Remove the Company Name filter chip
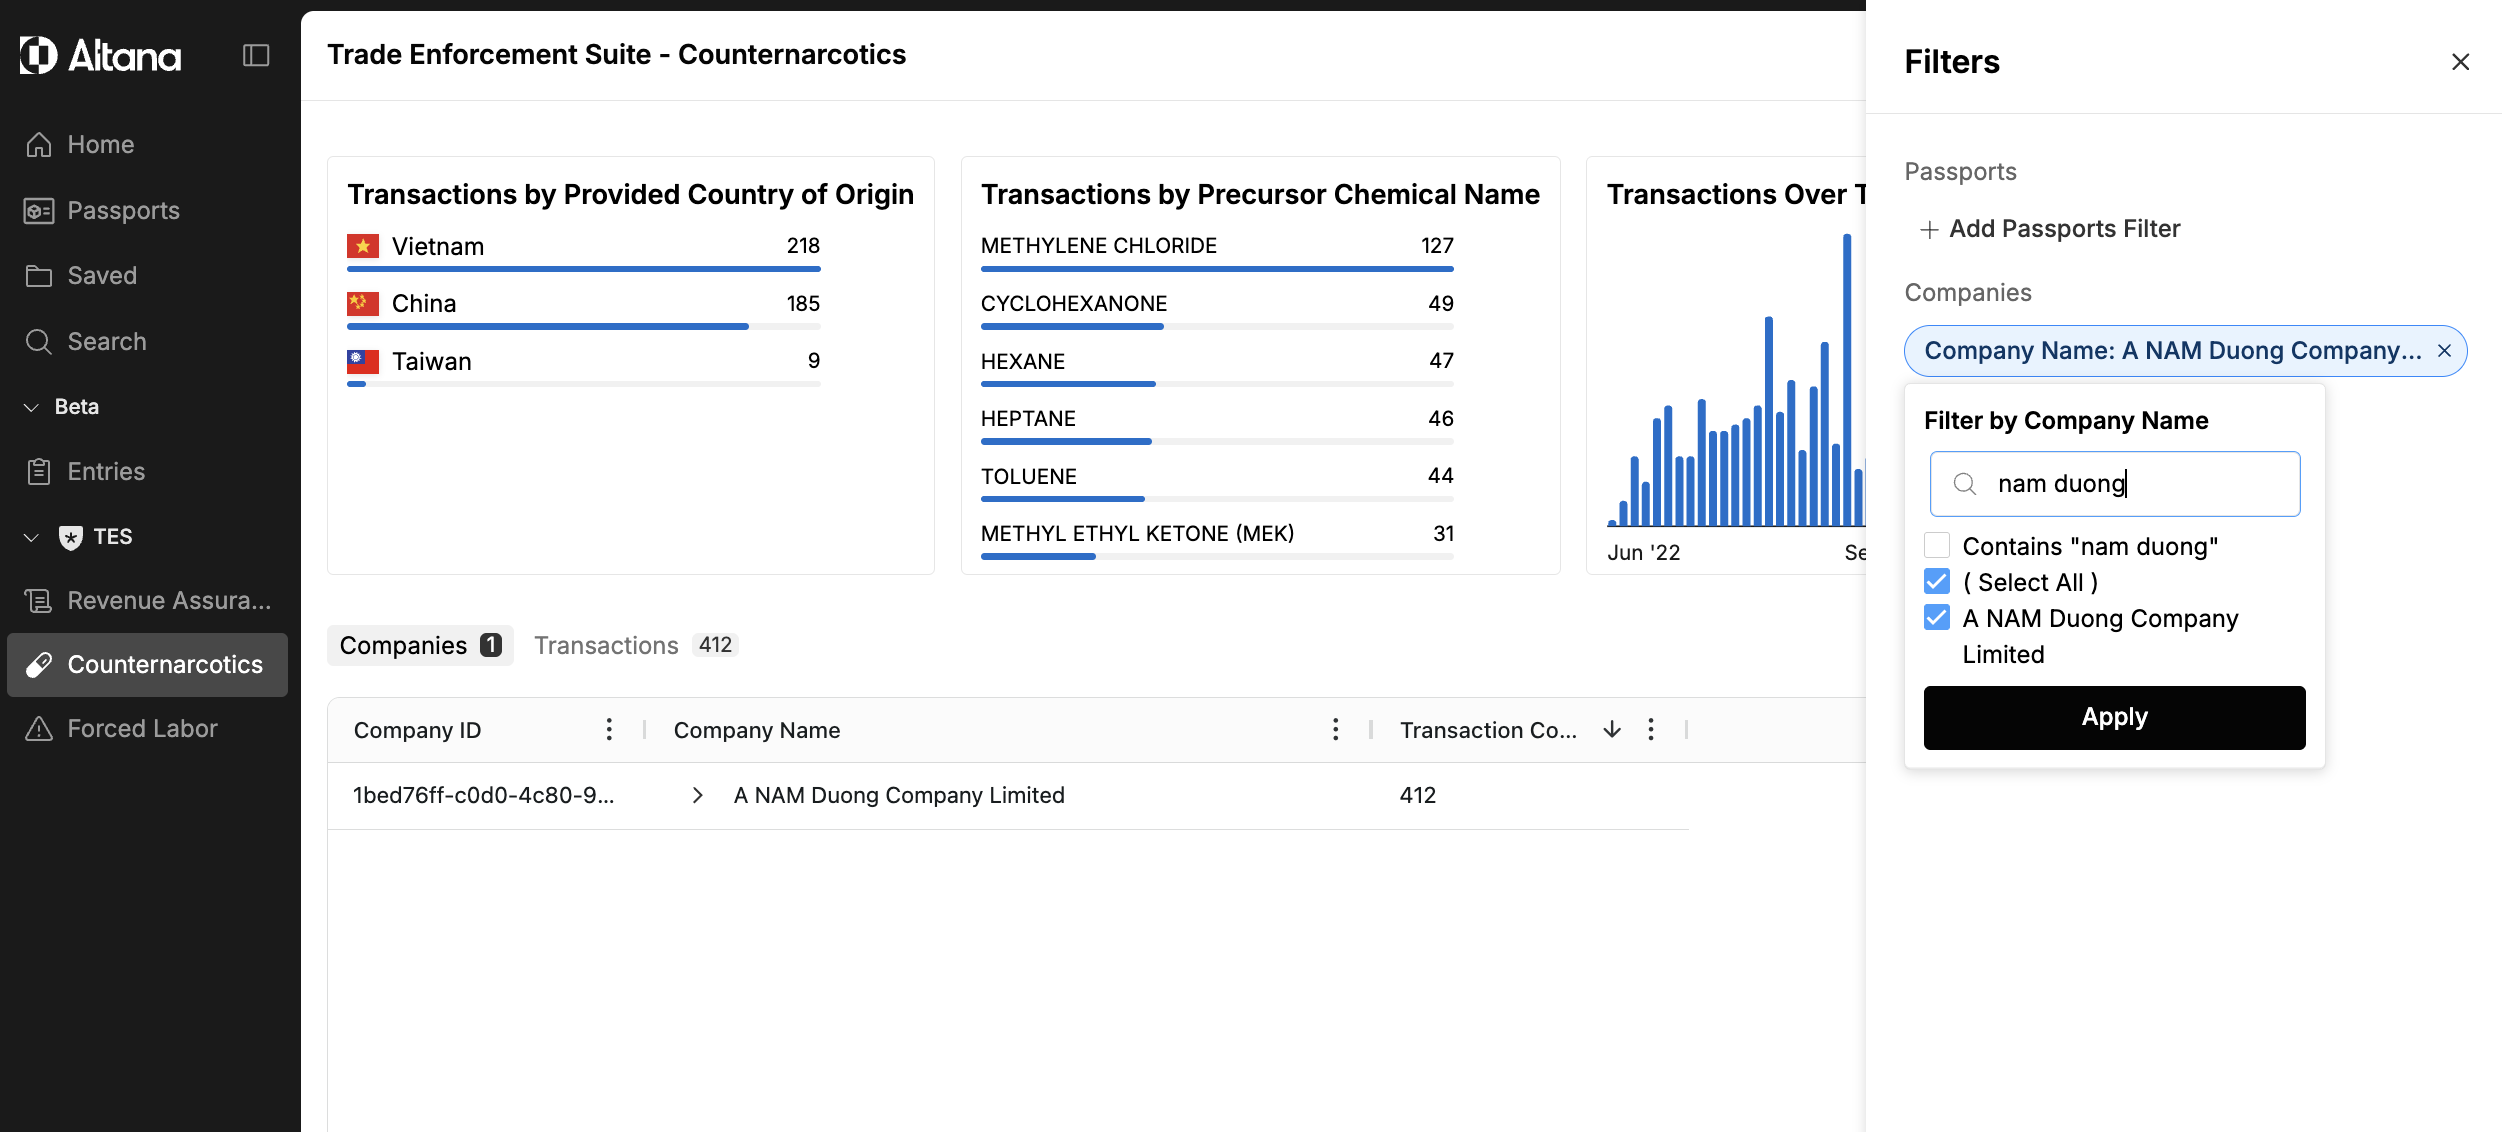The image size is (2502, 1132). click(2444, 351)
